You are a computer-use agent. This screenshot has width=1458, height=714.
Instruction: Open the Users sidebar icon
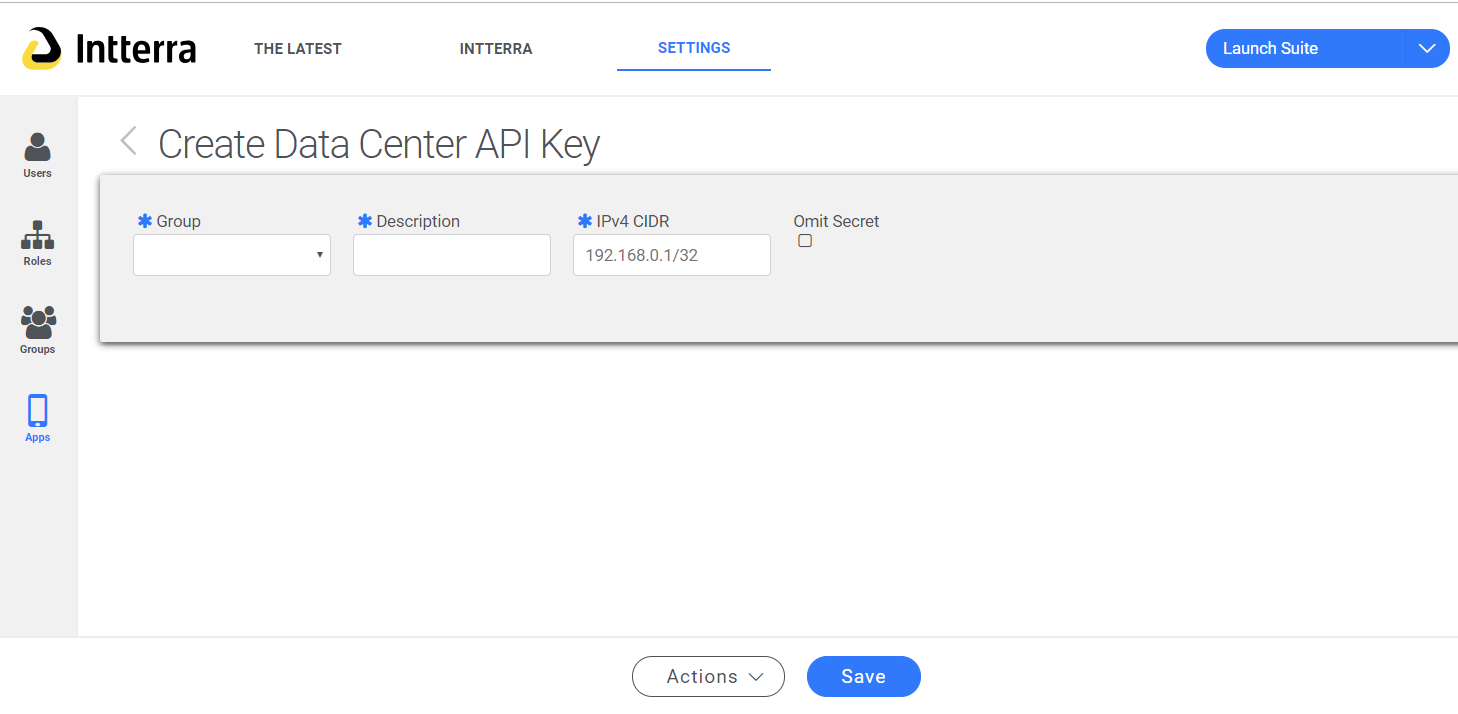click(x=38, y=155)
